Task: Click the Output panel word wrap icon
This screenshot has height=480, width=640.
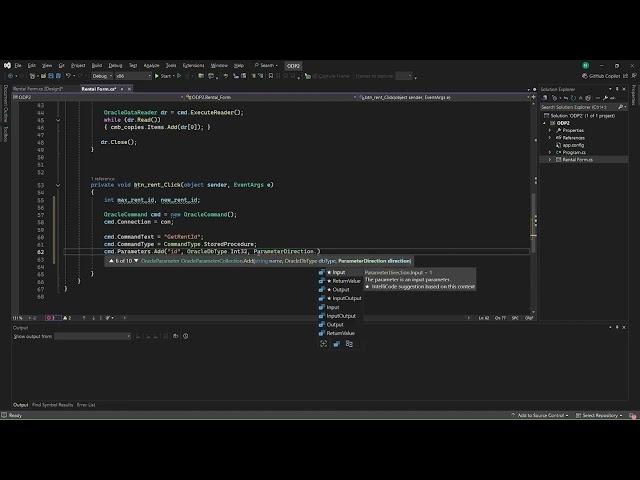Action: [176, 336]
